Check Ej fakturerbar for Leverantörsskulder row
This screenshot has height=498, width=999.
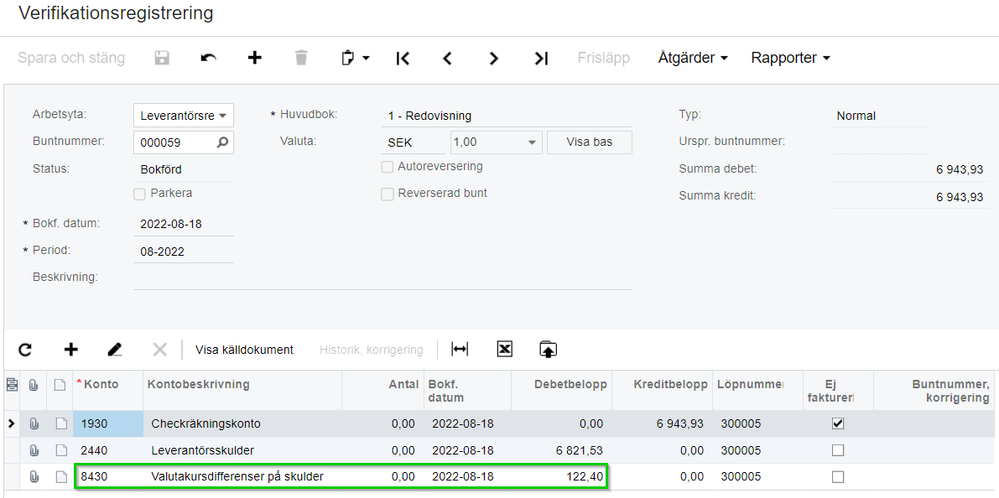coord(838,450)
